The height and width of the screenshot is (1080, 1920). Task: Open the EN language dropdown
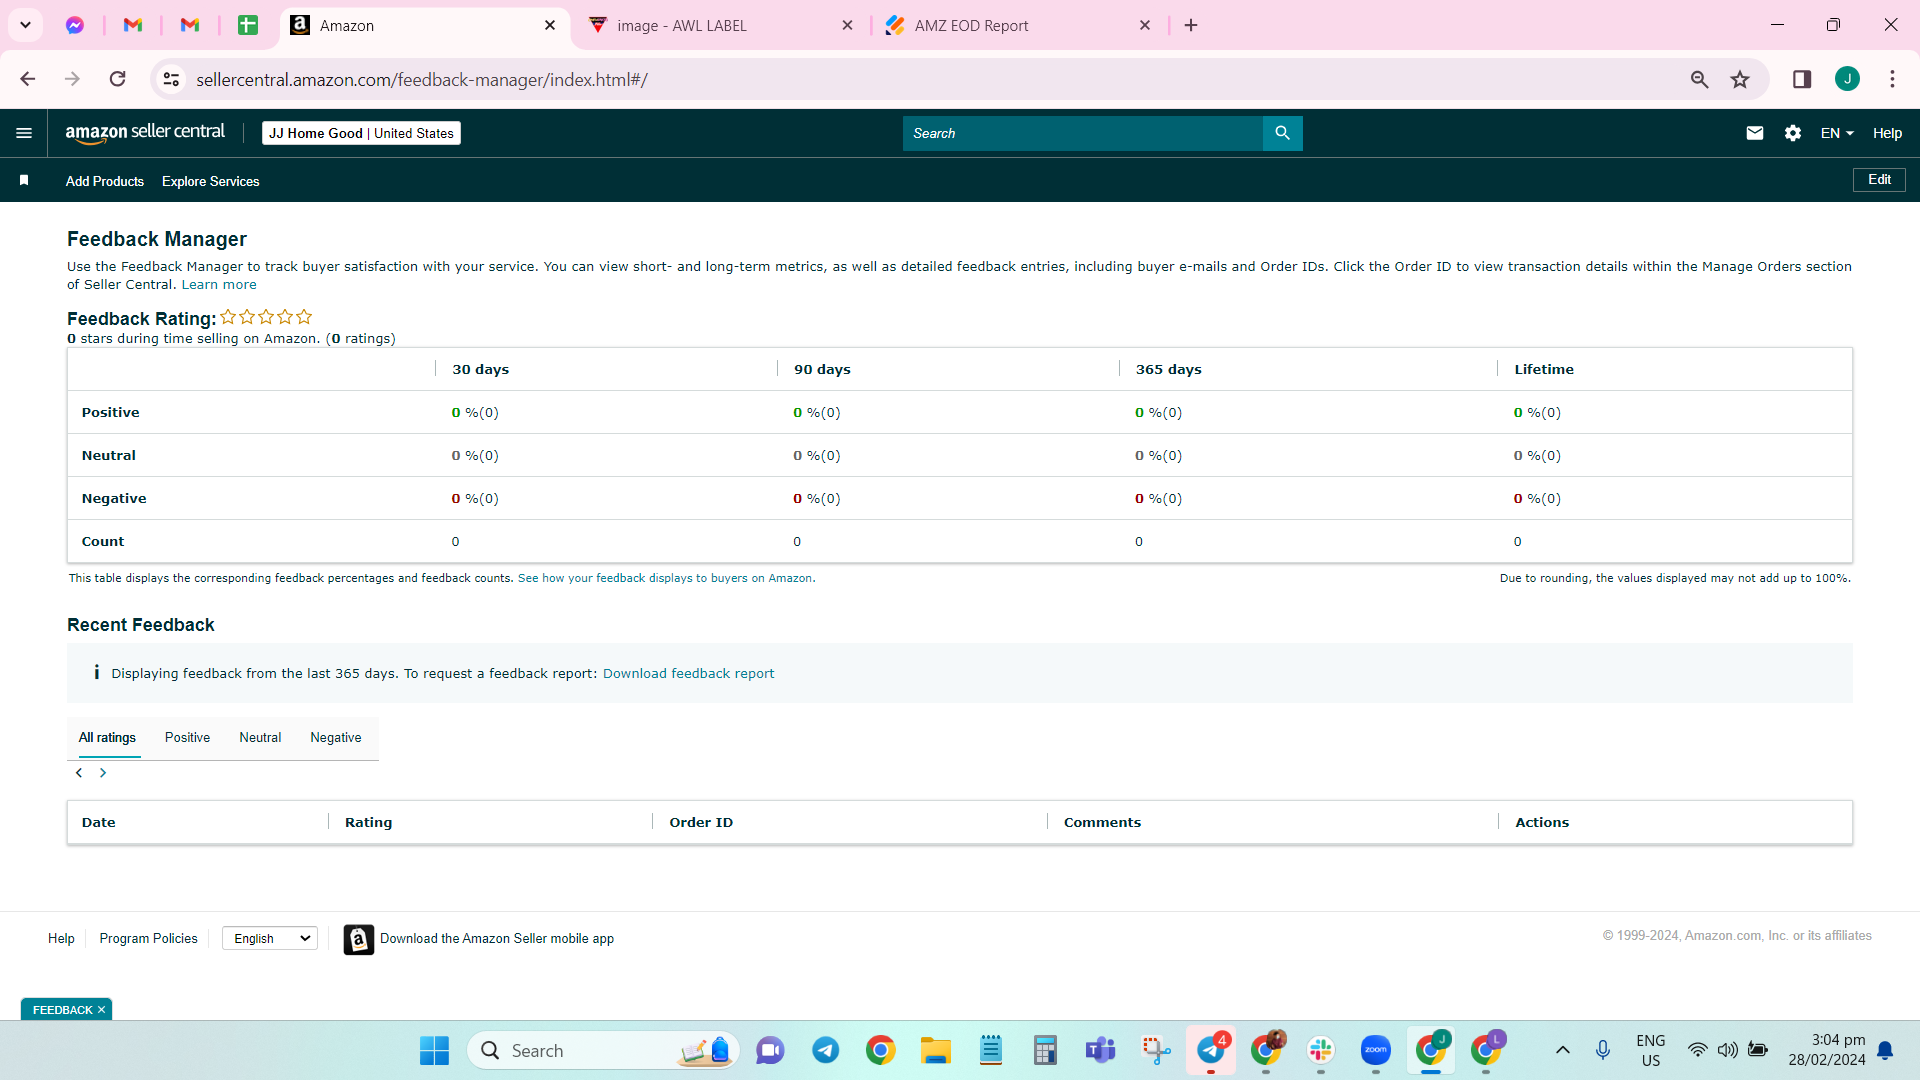pyautogui.click(x=1837, y=133)
